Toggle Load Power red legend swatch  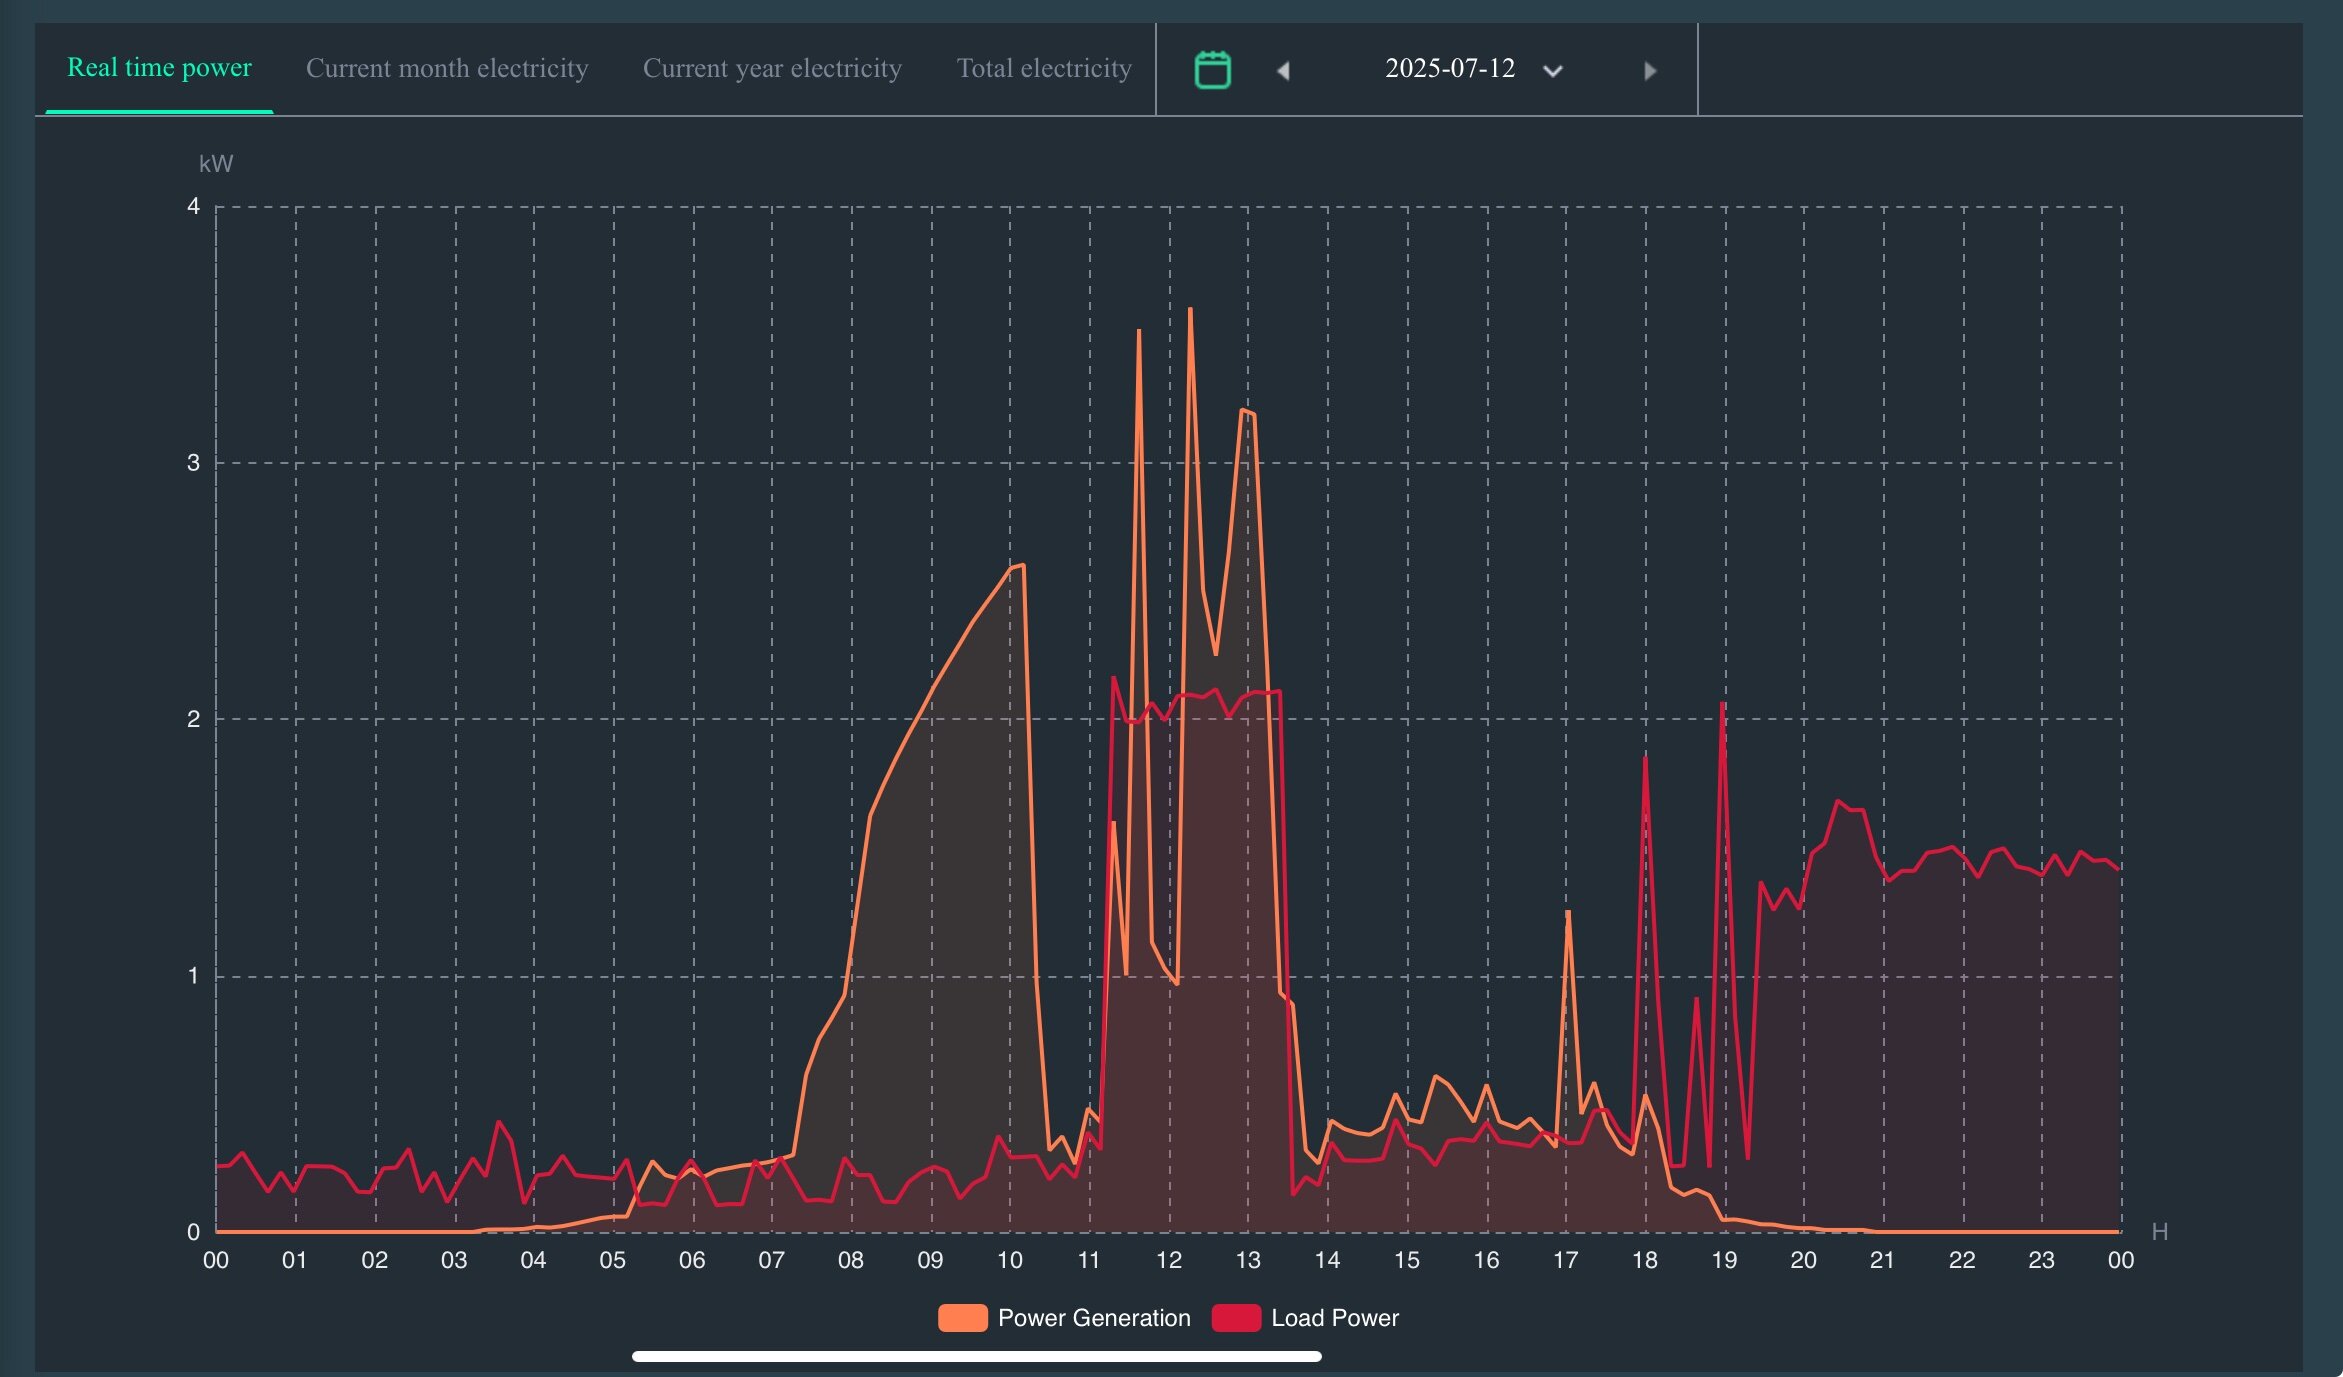pos(1236,1318)
